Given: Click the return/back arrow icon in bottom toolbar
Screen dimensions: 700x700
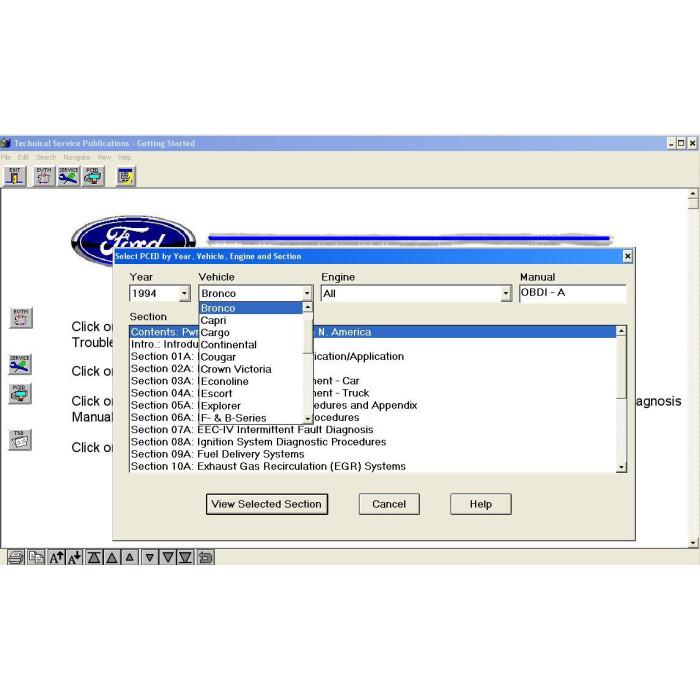Looking at the screenshot, I should 205,557.
